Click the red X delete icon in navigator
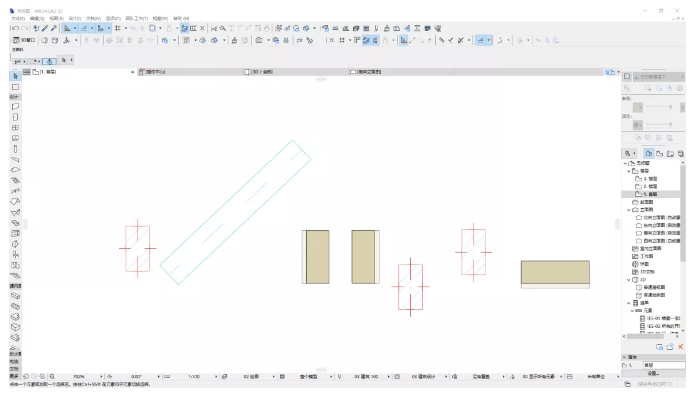Viewport: 695px width, 393px height. [681, 347]
